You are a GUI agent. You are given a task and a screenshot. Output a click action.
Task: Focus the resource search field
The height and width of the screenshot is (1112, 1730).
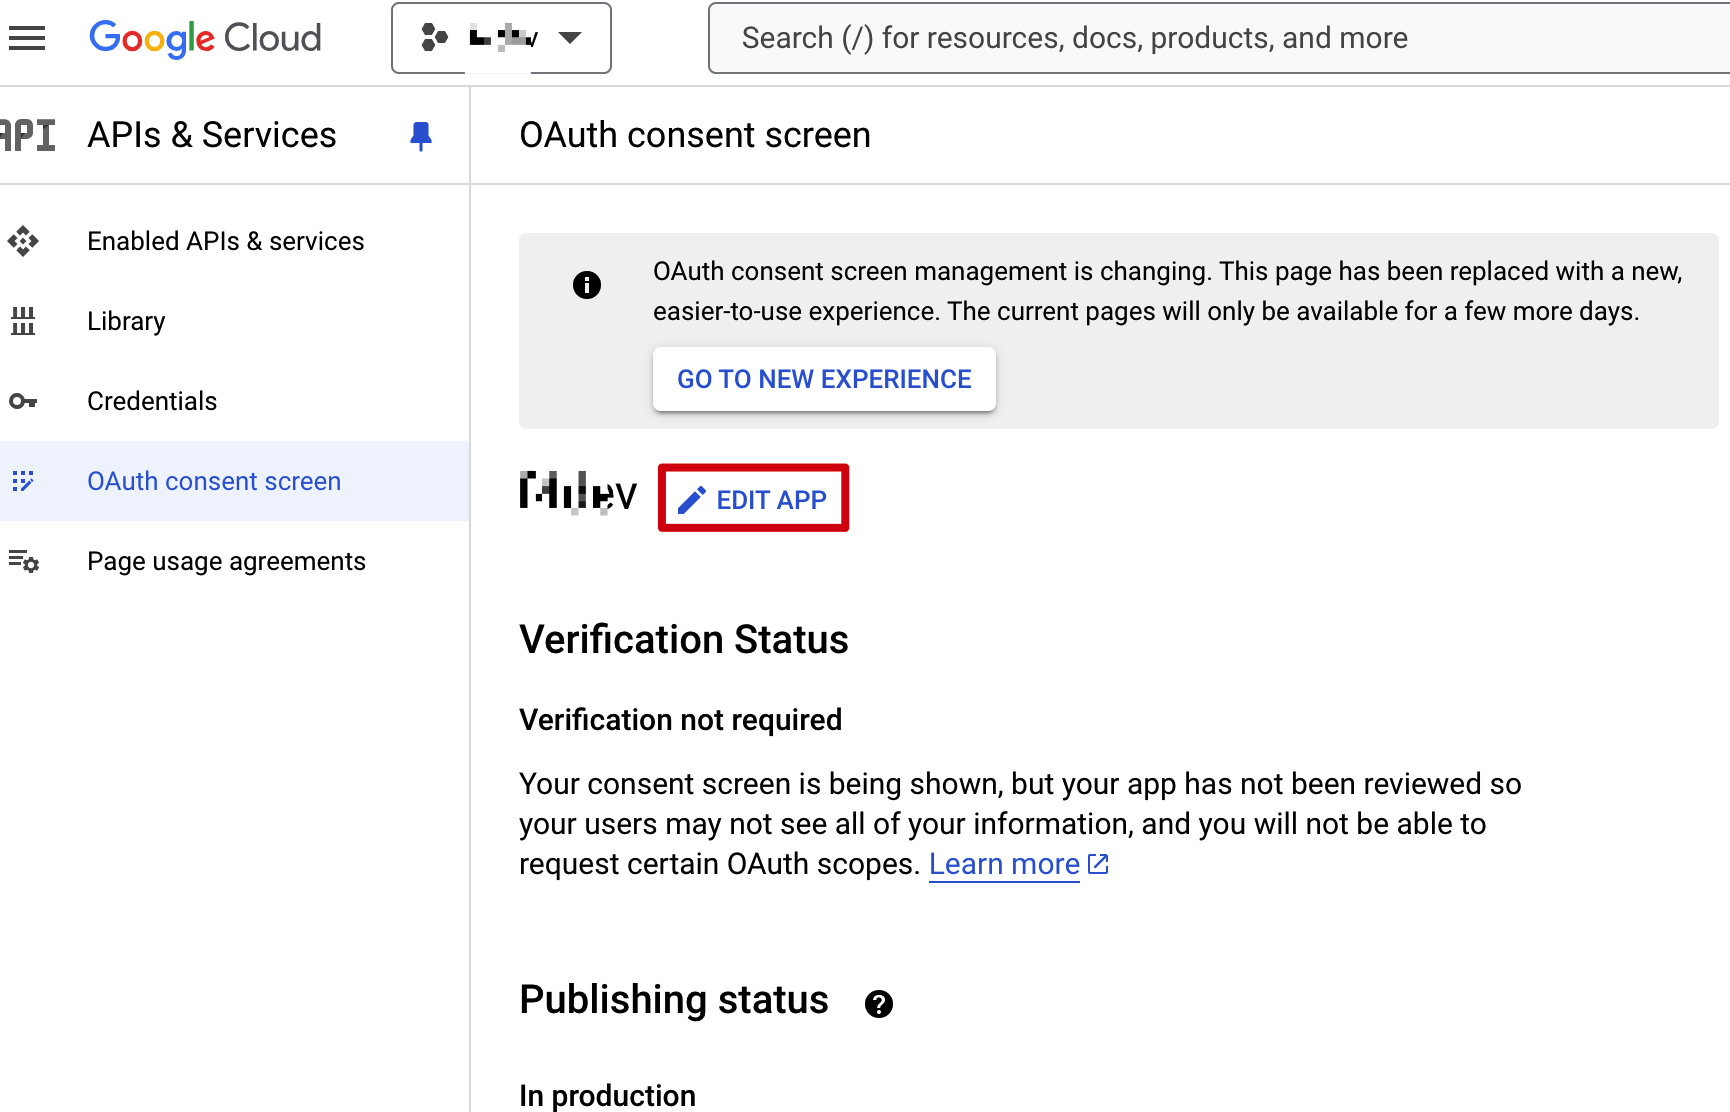(x=1200, y=38)
